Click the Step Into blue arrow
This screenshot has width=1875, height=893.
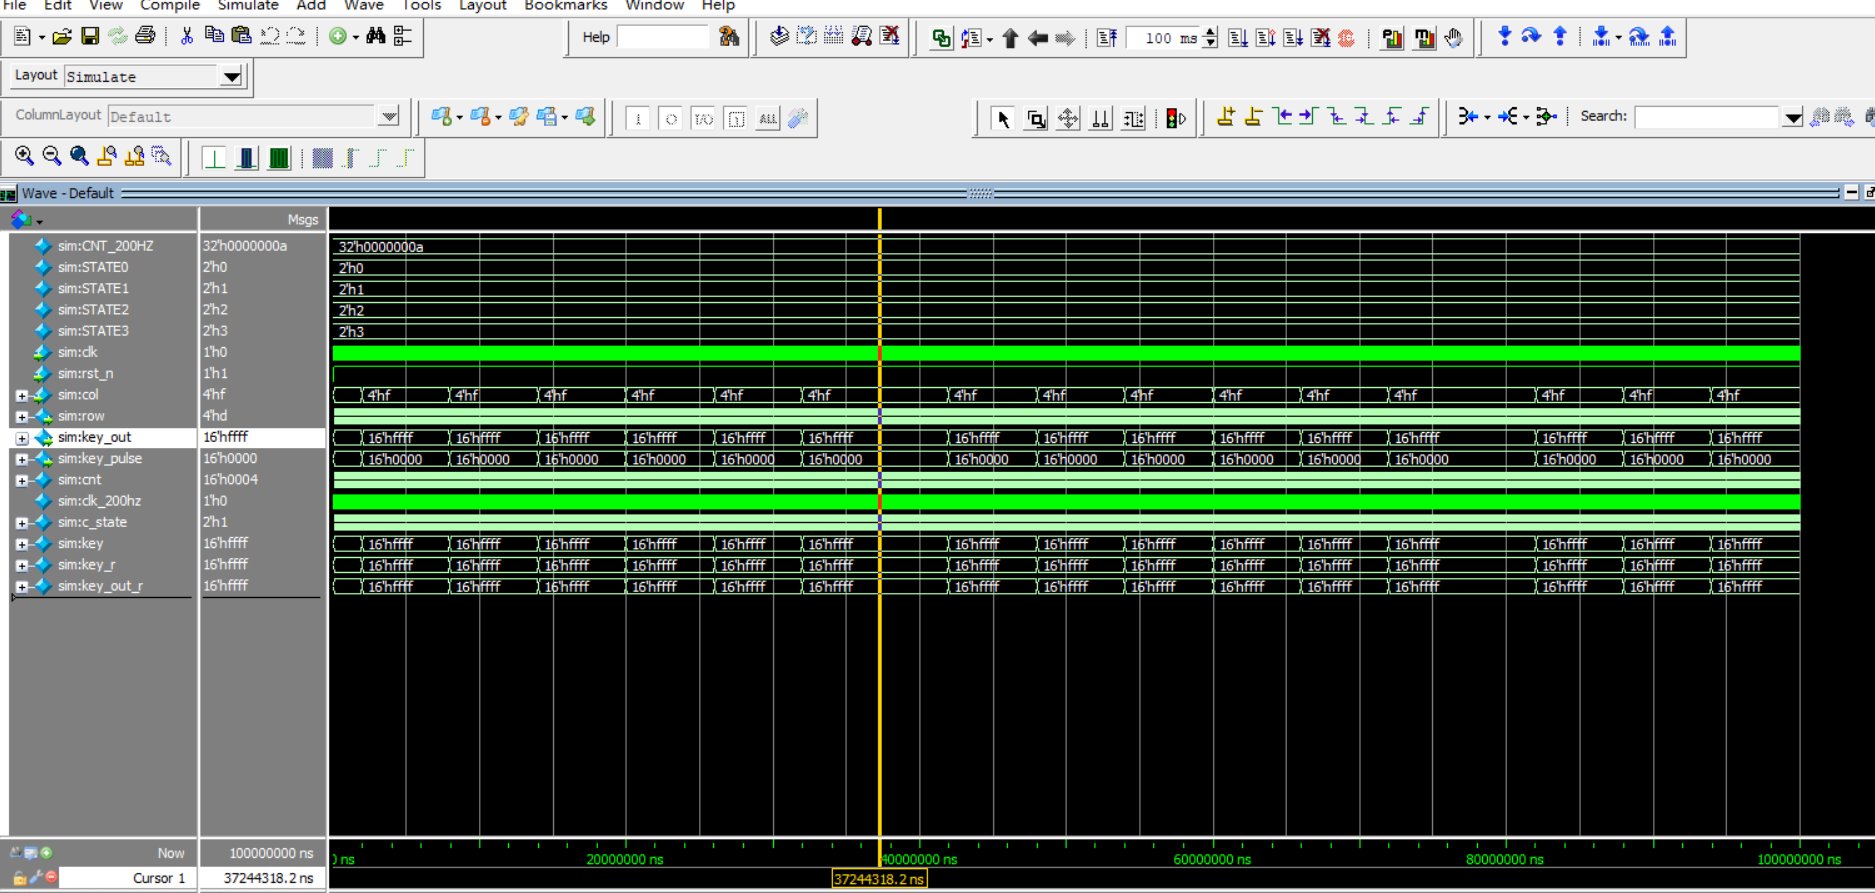tap(1504, 37)
